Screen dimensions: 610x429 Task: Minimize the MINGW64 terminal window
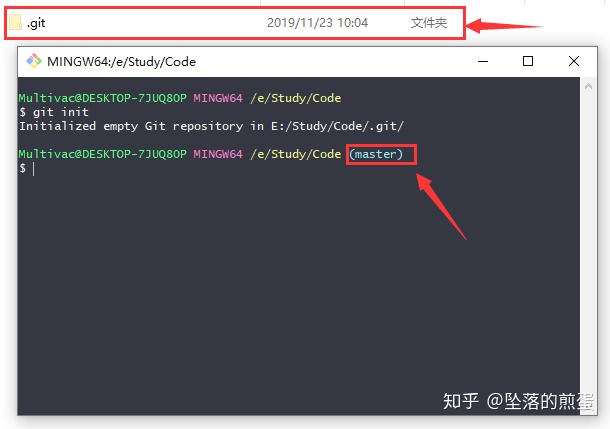click(x=483, y=61)
